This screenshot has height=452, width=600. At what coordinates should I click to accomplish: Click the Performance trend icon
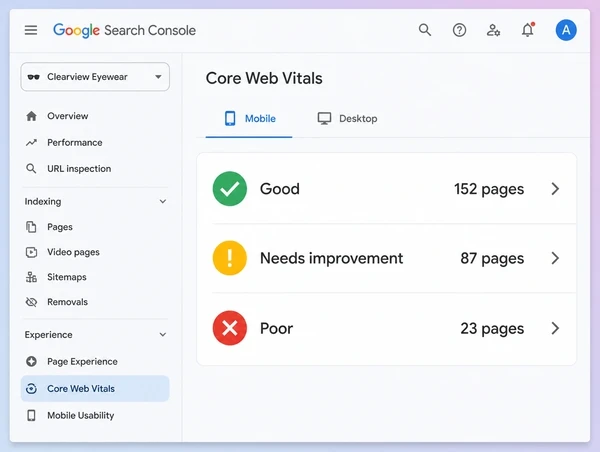[31, 143]
